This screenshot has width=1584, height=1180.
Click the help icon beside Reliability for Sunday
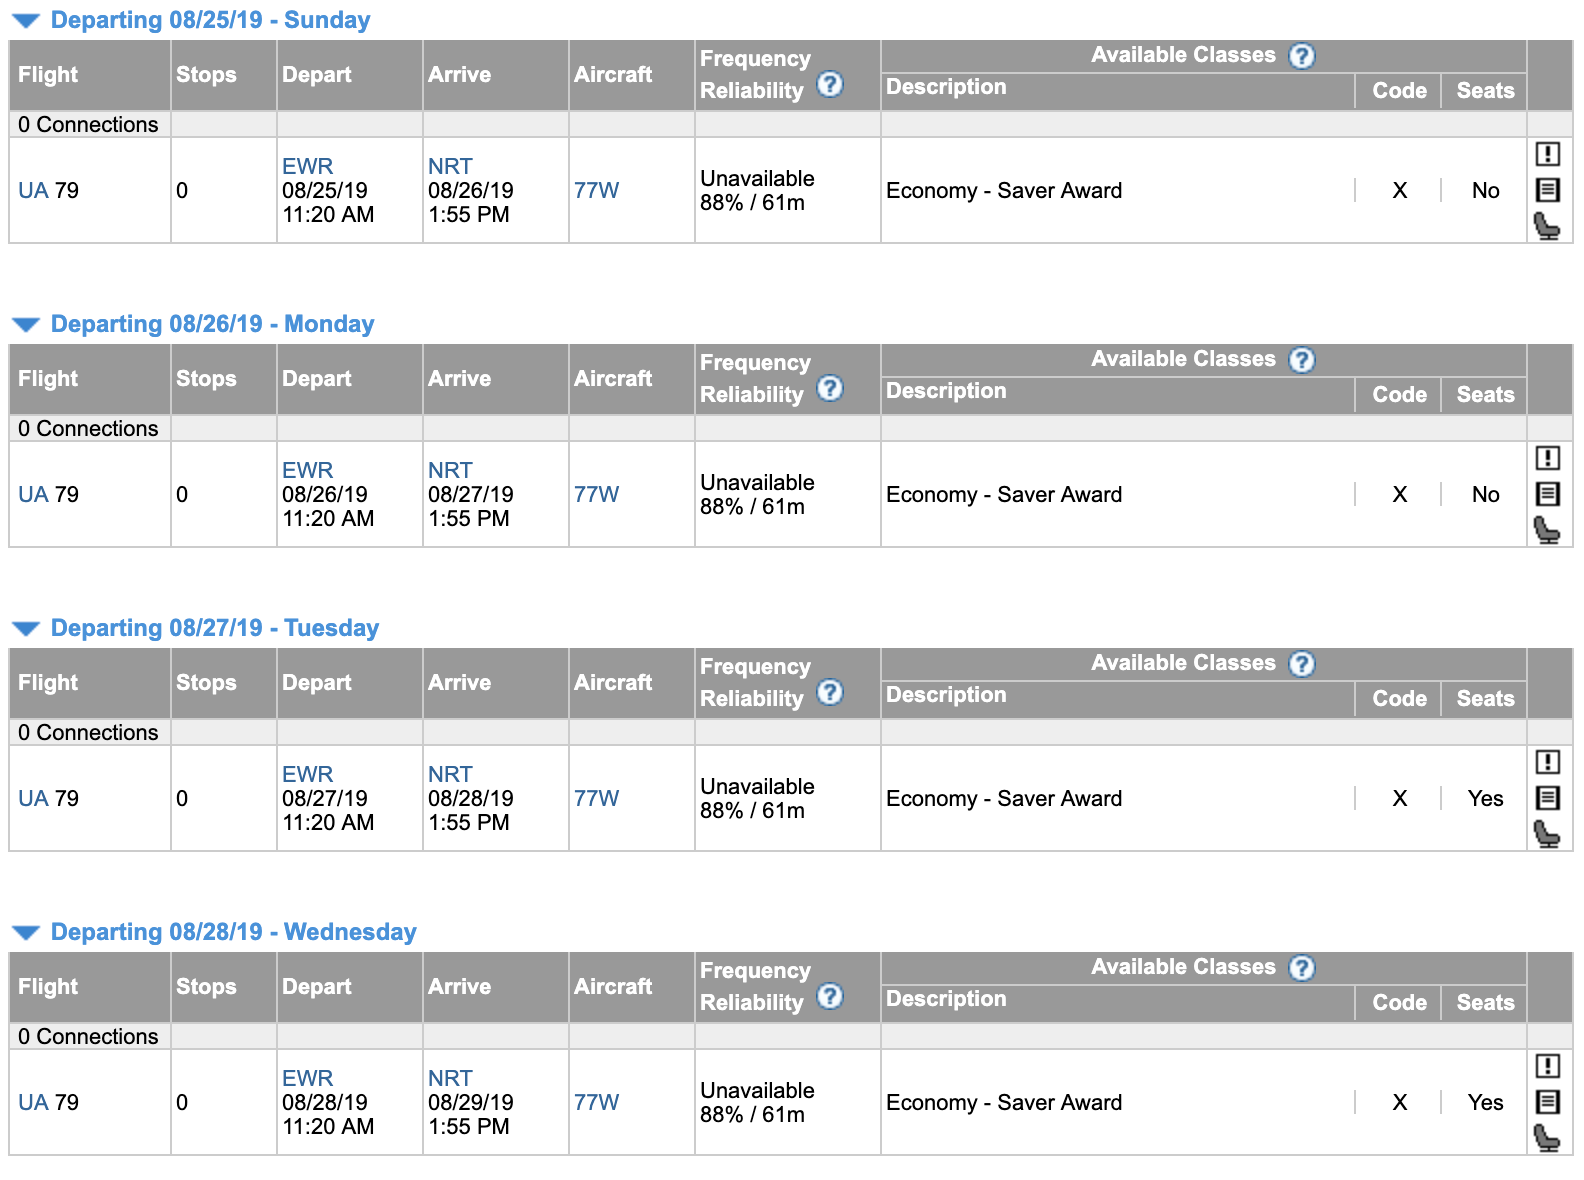(x=829, y=85)
